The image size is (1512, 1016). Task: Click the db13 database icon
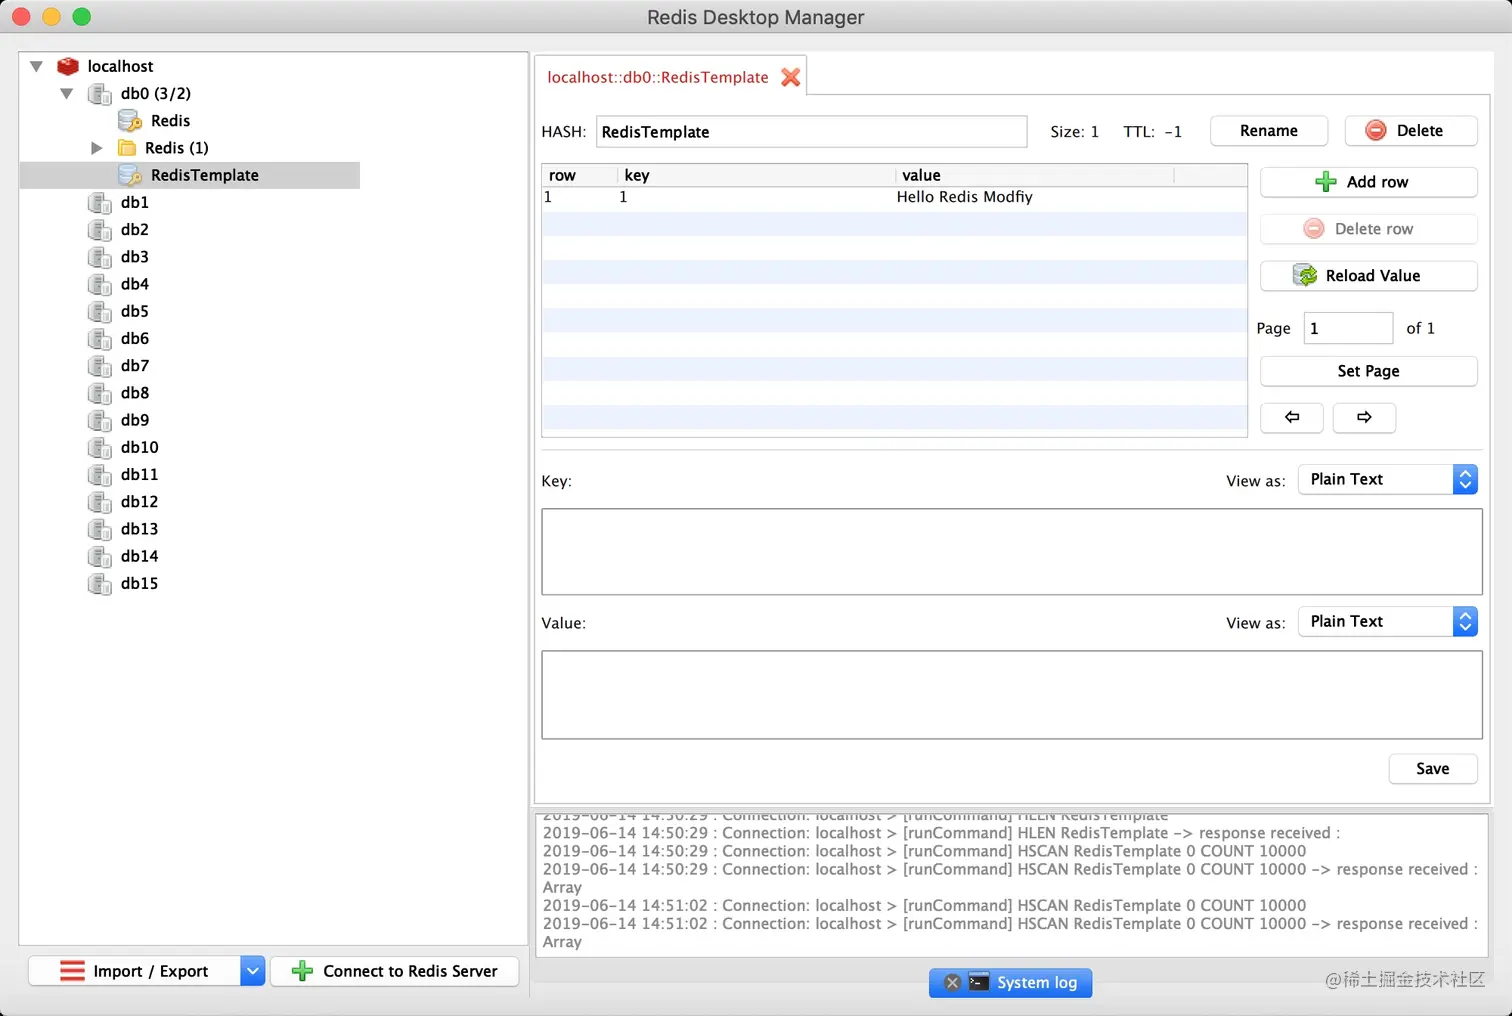pos(100,529)
